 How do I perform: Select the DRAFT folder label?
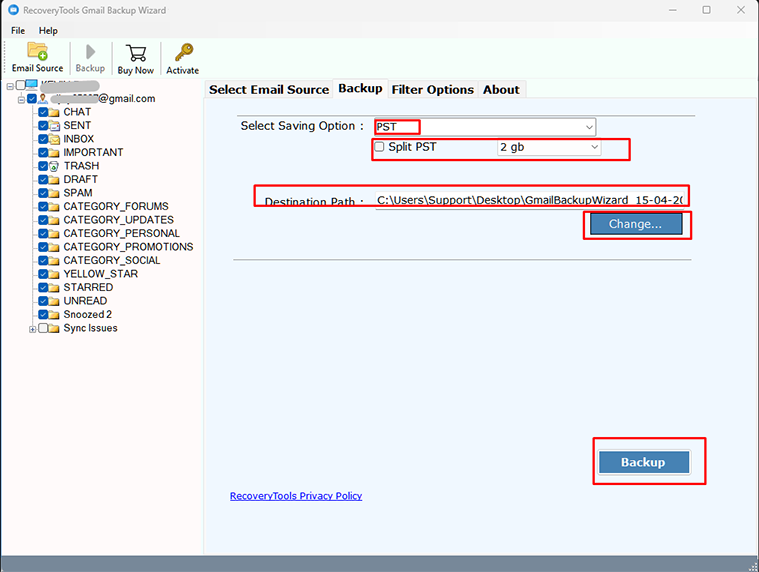pyautogui.click(x=81, y=180)
